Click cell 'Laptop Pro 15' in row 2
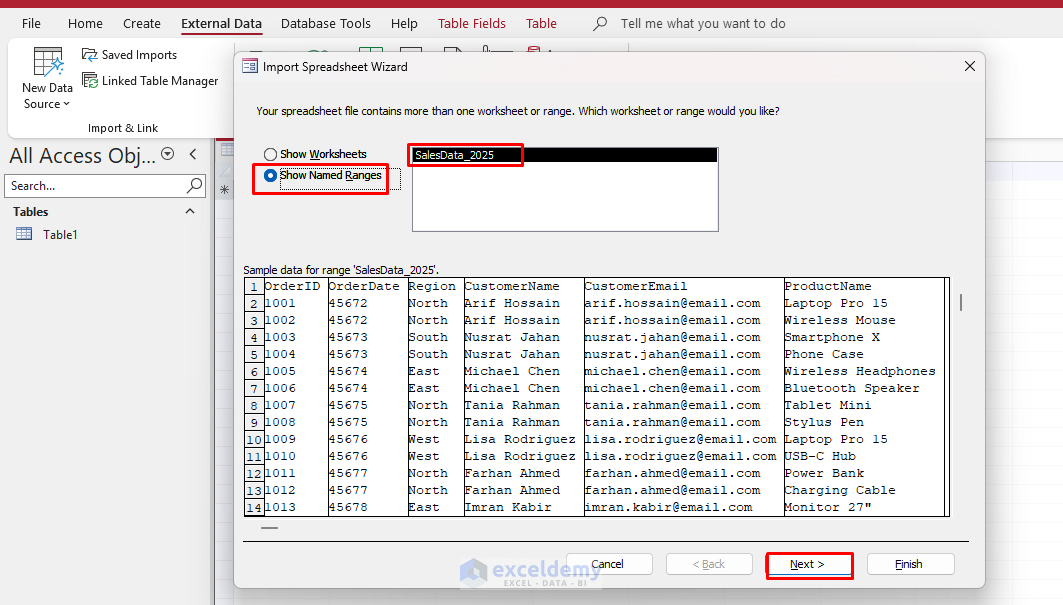1063x605 pixels. (x=864, y=303)
